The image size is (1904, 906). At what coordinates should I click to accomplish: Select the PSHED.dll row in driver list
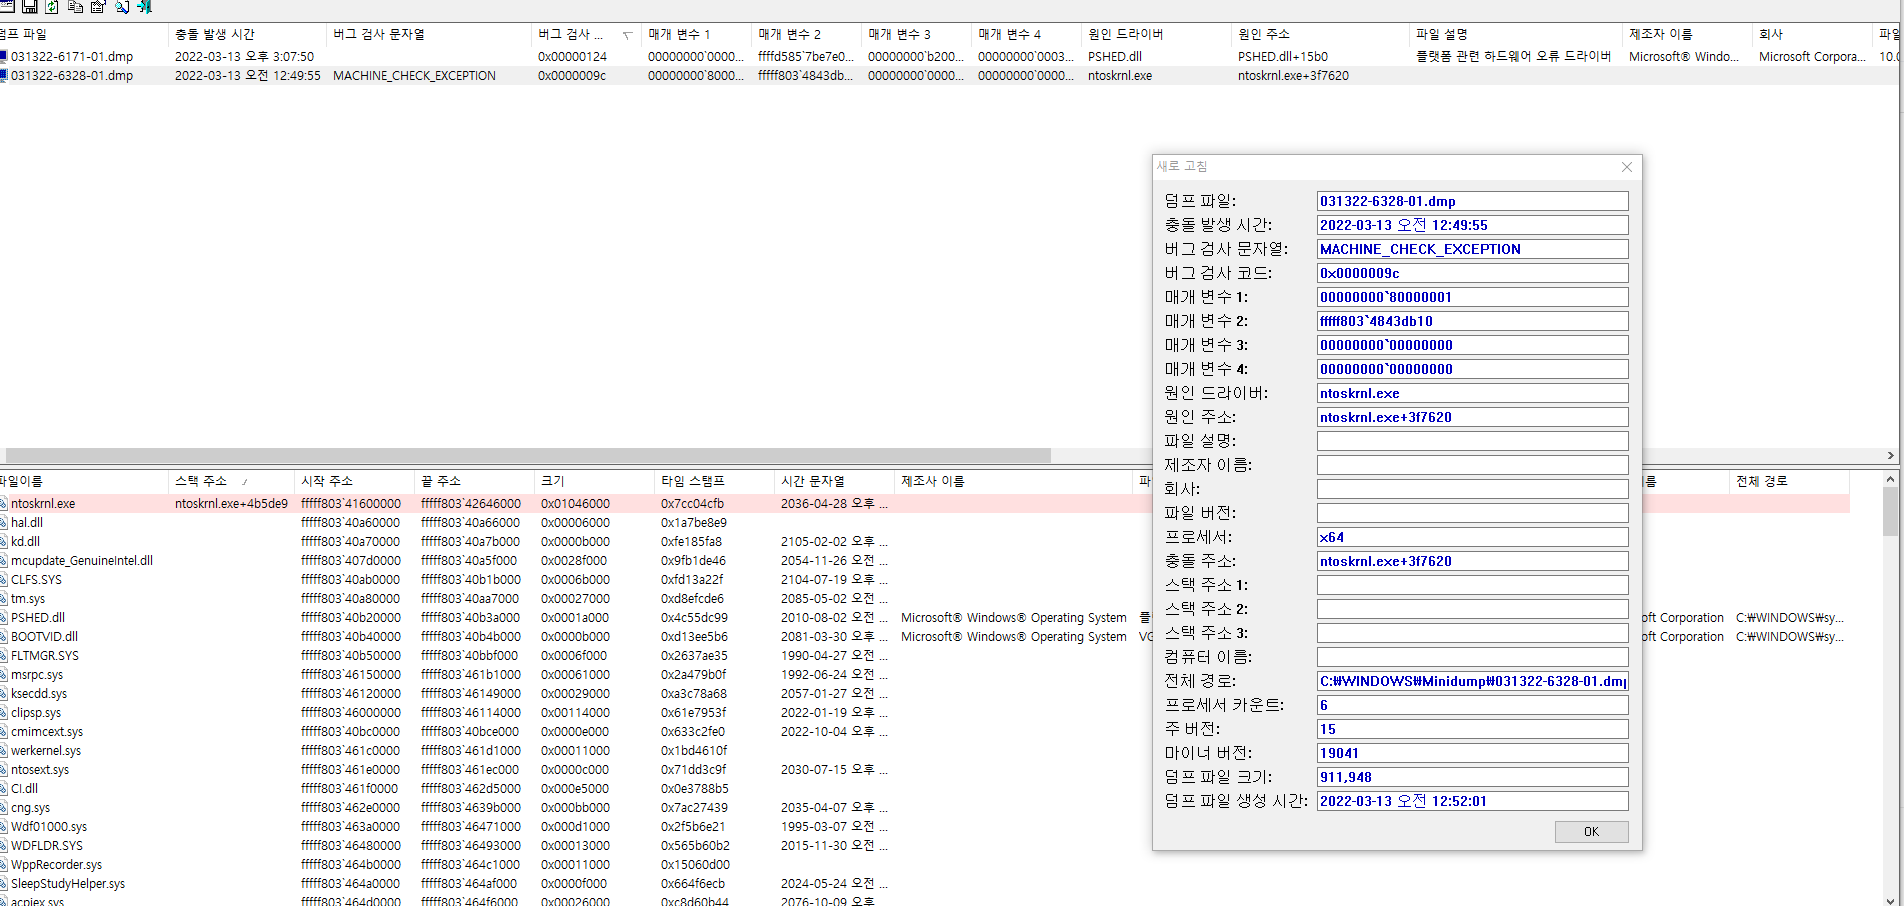tap(38, 618)
